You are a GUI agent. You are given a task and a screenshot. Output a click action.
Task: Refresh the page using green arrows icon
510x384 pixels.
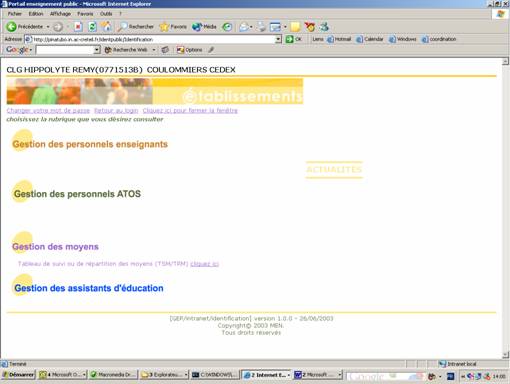pos(92,27)
